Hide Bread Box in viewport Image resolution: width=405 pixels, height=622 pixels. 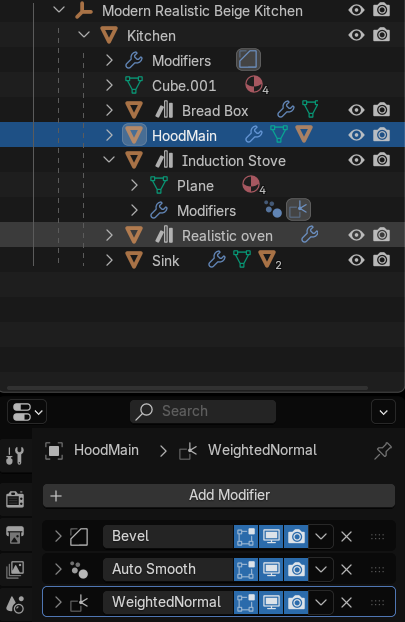coord(356,110)
